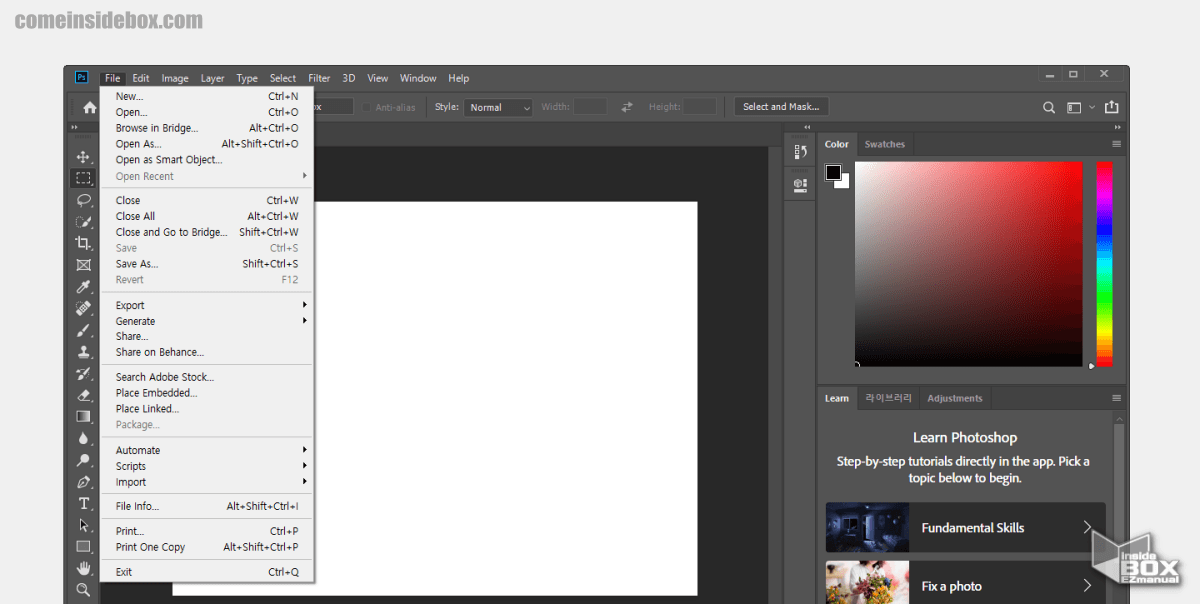
Task: Select the Eraser tool
Action: click(x=84, y=395)
